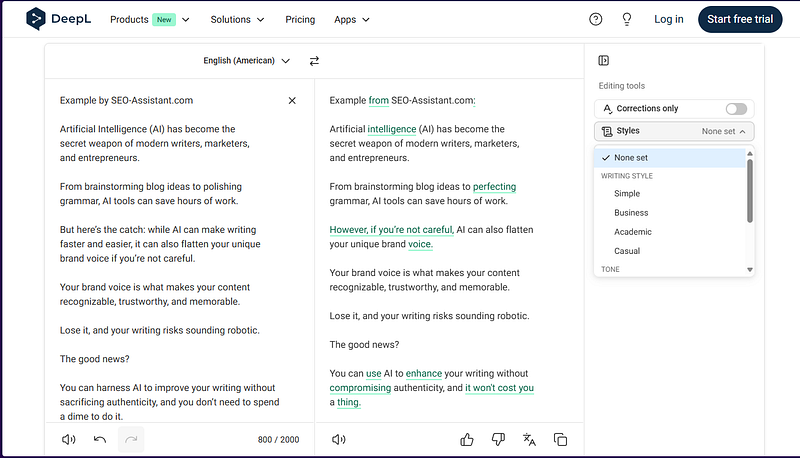Click into the source text 'Example by SEO-Assistant.com'
This screenshot has height=458, width=800.
(126, 100)
